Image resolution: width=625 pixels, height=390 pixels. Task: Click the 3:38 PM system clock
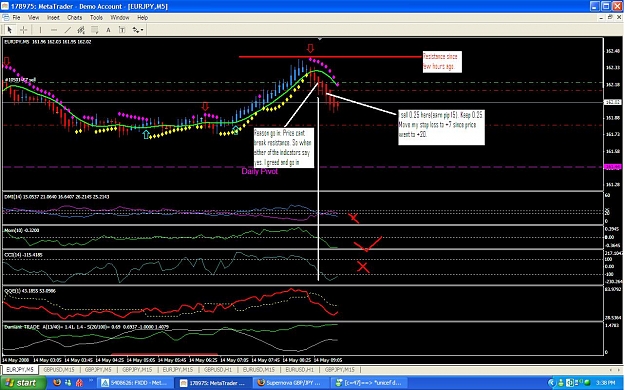(605, 383)
